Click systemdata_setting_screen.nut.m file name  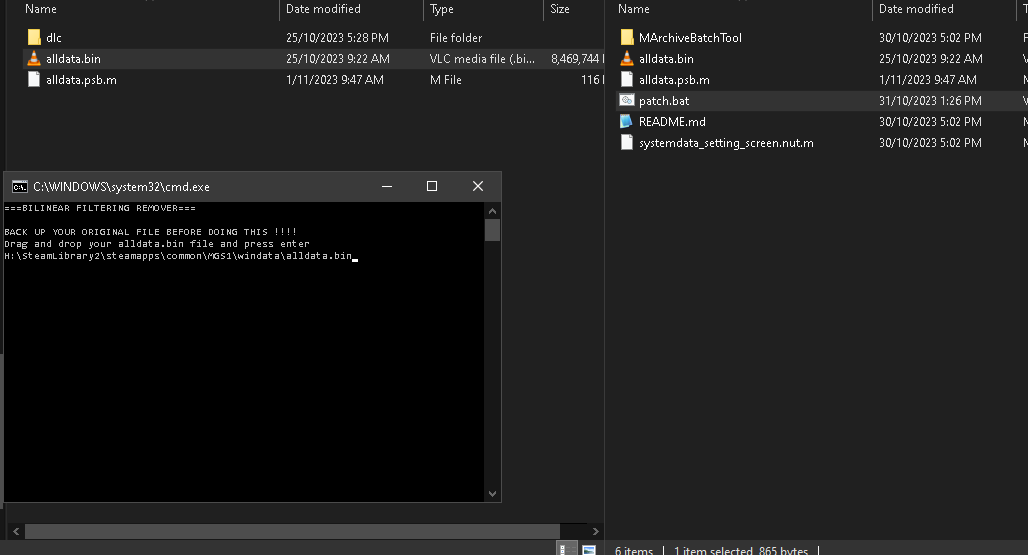[726, 142]
